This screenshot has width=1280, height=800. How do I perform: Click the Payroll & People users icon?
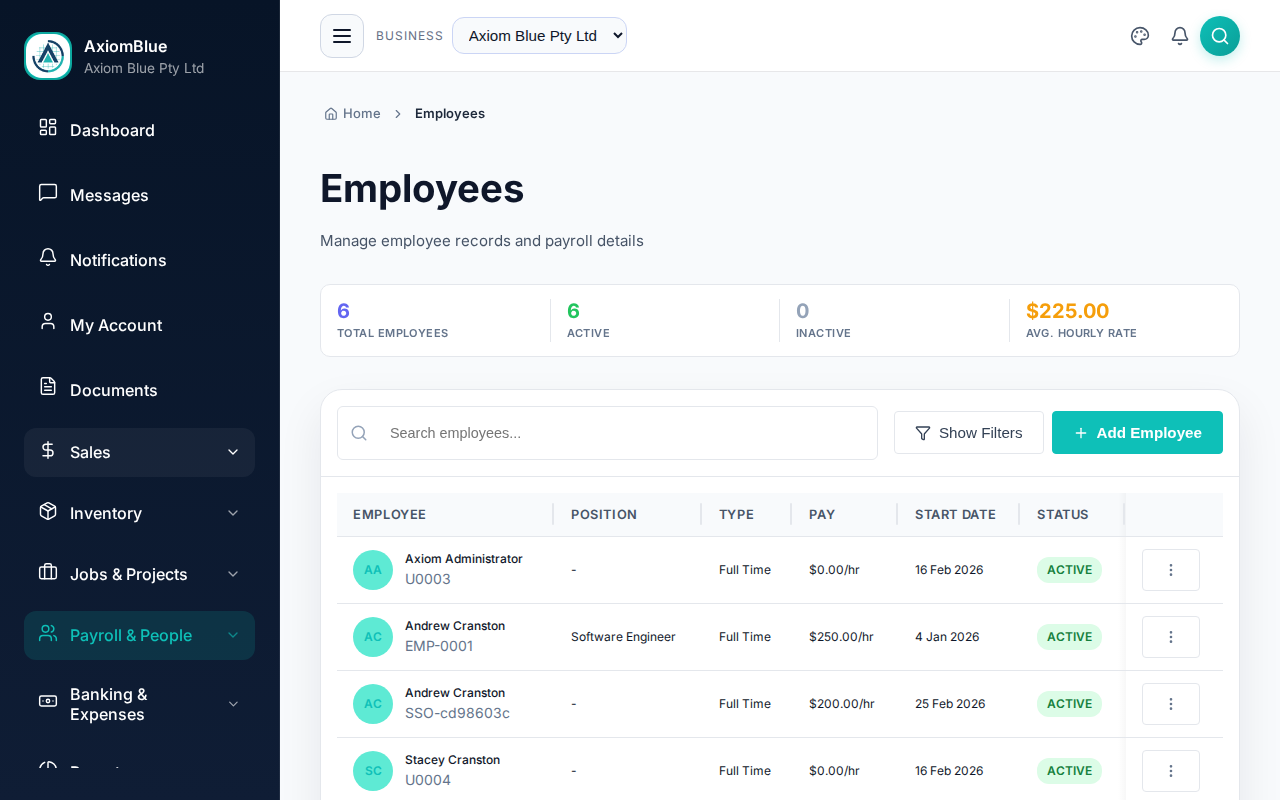[x=48, y=633]
